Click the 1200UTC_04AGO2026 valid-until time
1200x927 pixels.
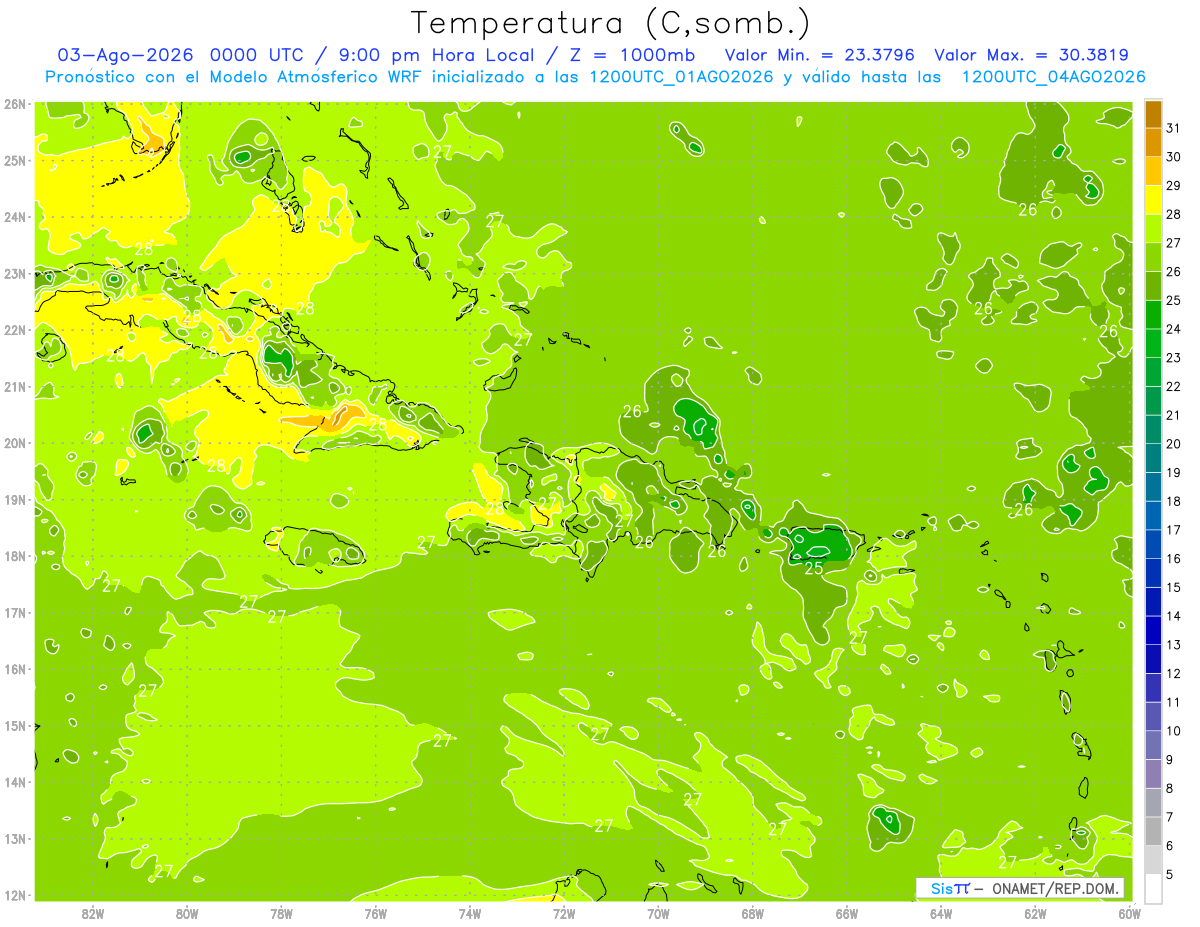click(x=1053, y=77)
